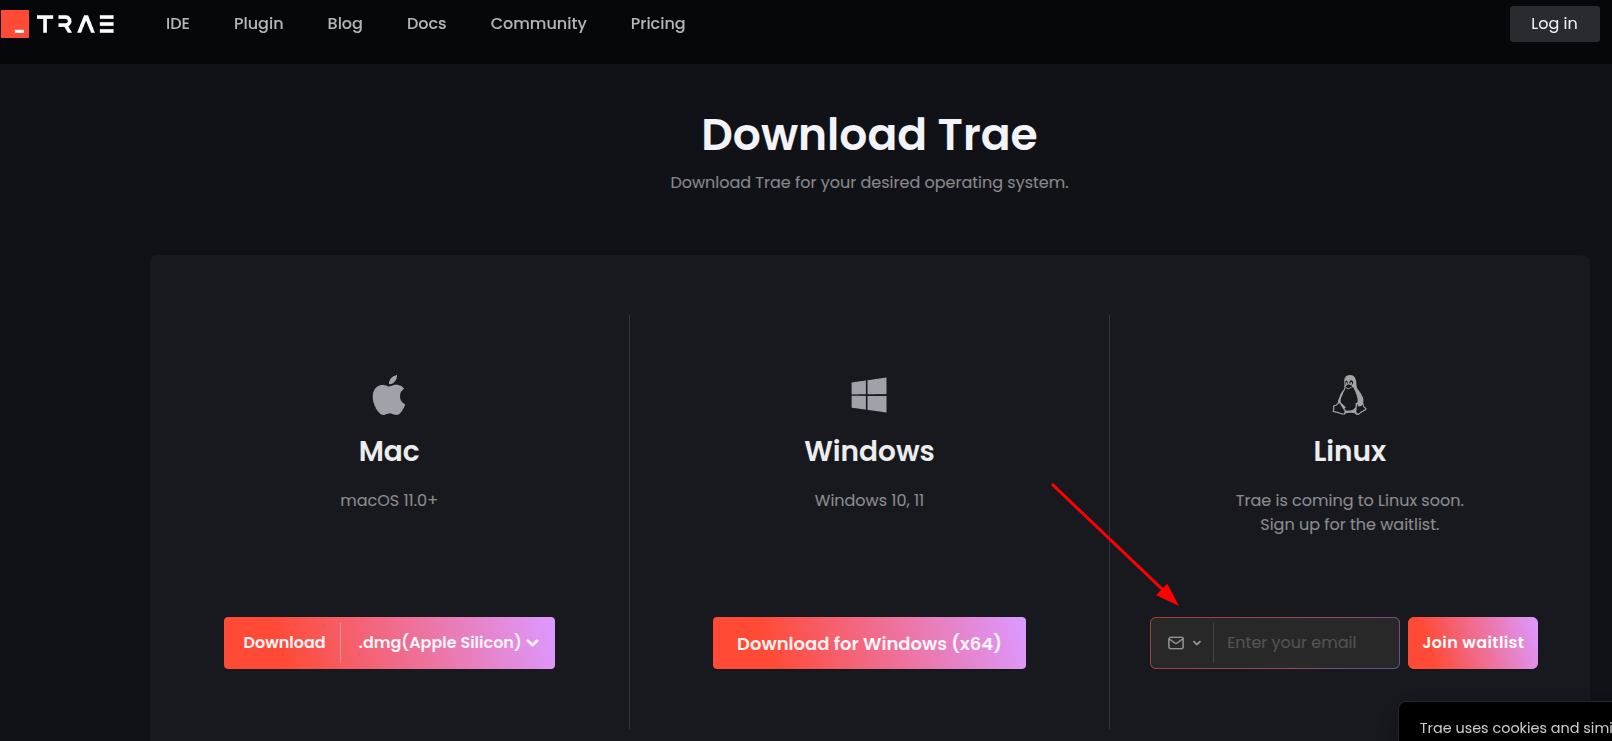Click the 'Windows 10, 11' requirement text
1612x741 pixels.
coord(869,500)
